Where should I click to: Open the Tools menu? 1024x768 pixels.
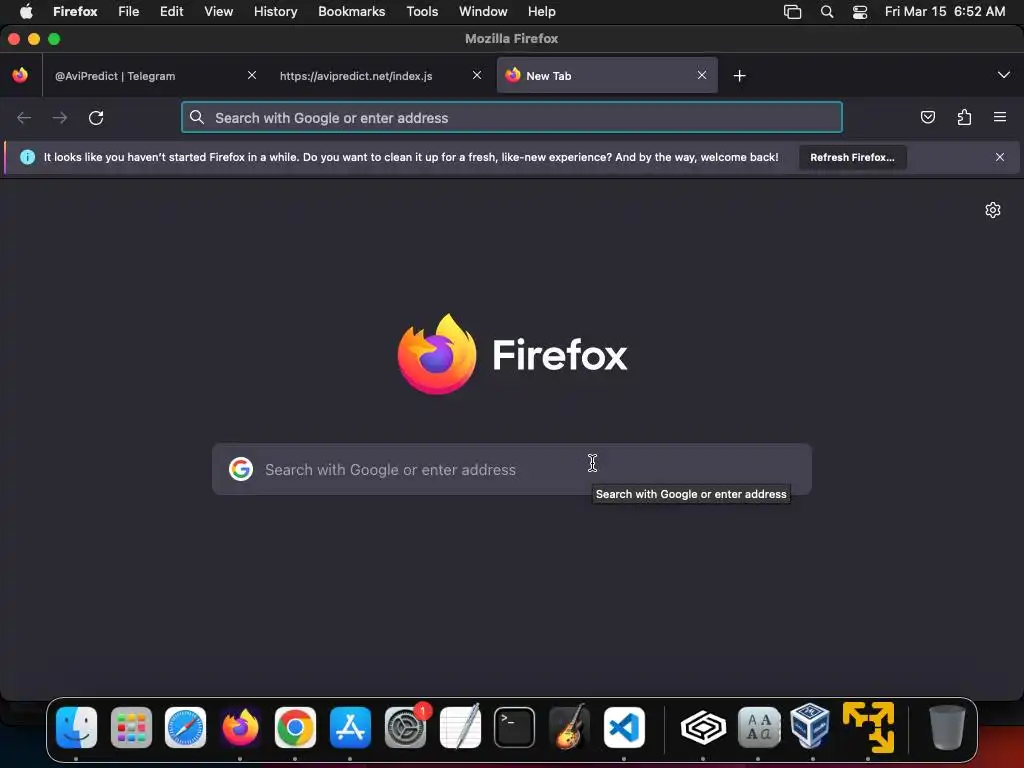click(x=422, y=11)
